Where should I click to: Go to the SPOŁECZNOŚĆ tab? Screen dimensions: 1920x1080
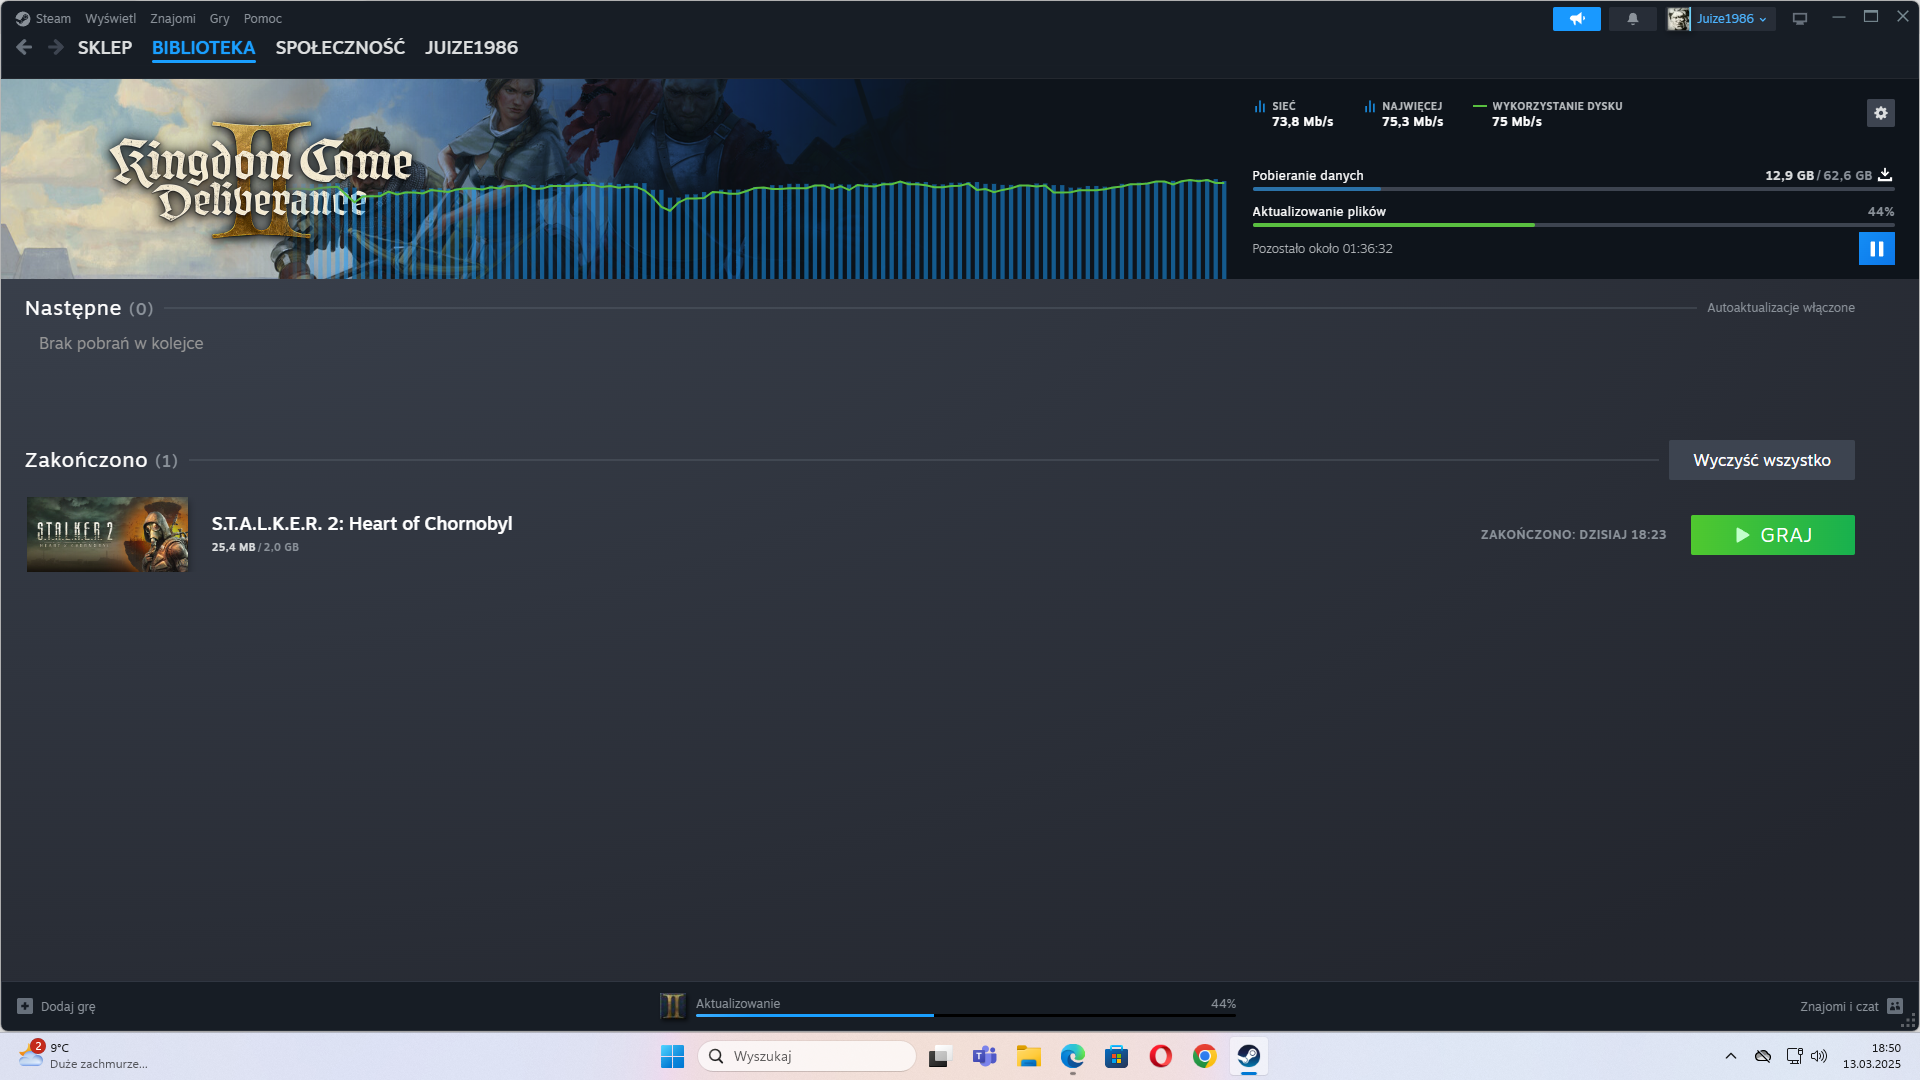click(340, 47)
